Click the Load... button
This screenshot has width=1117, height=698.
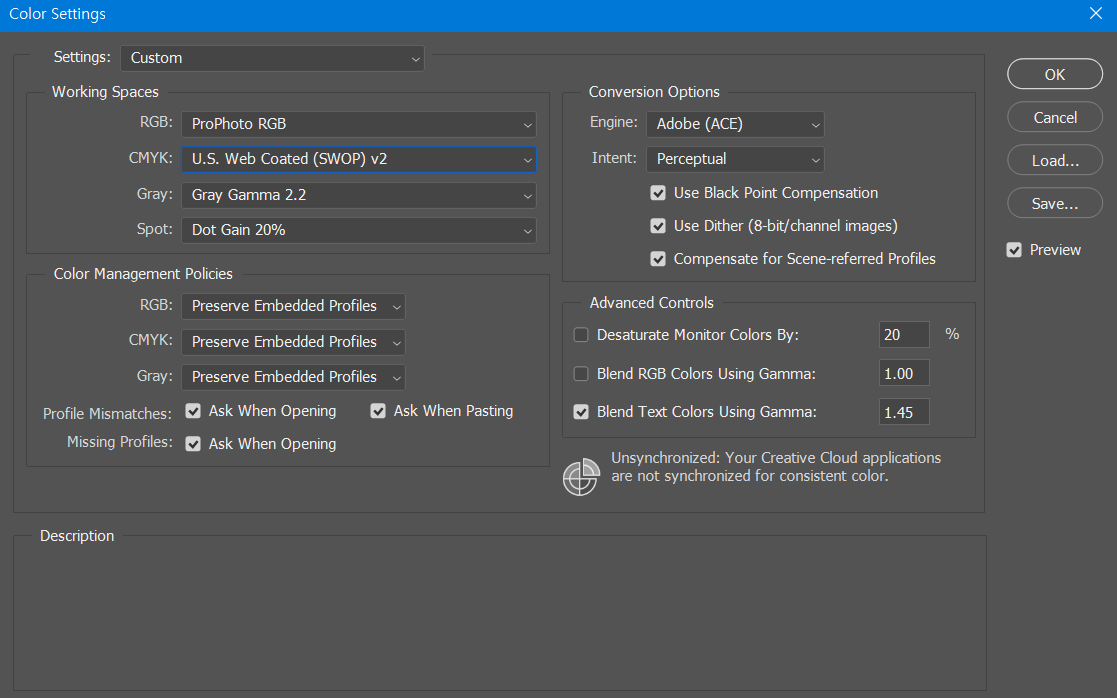[x=1054, y=160]
